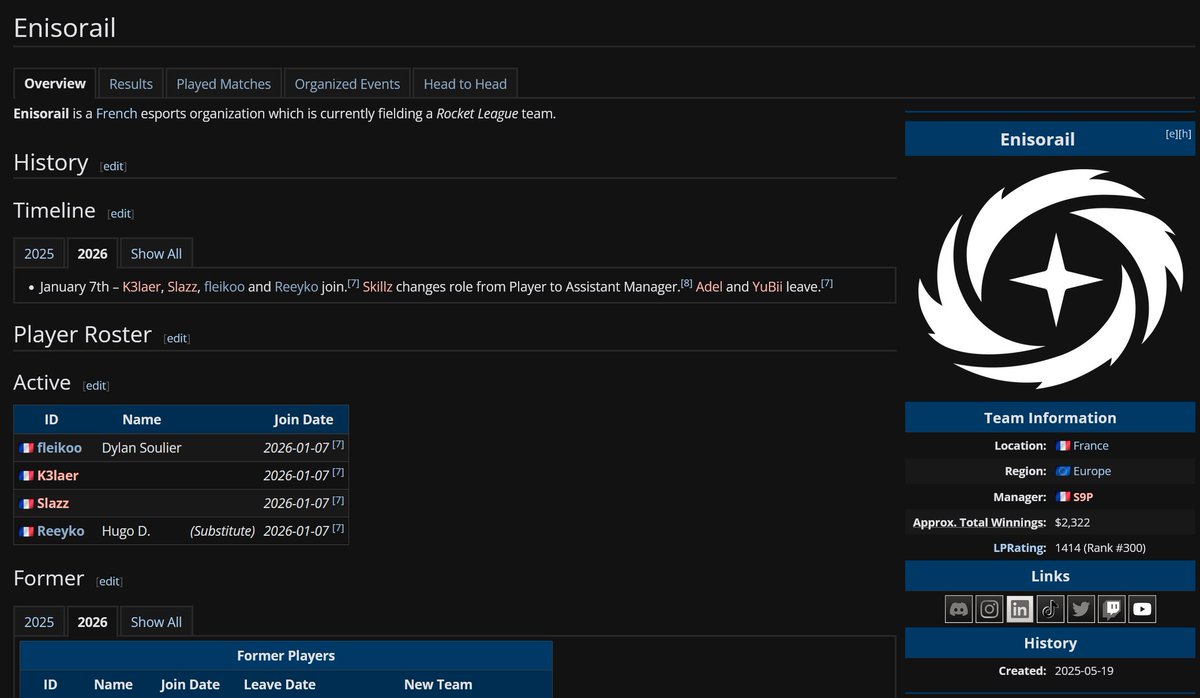This screenshot has height=698, width=1200.
Task: Select Show All in the Former tabs
Action: [156, 622]
